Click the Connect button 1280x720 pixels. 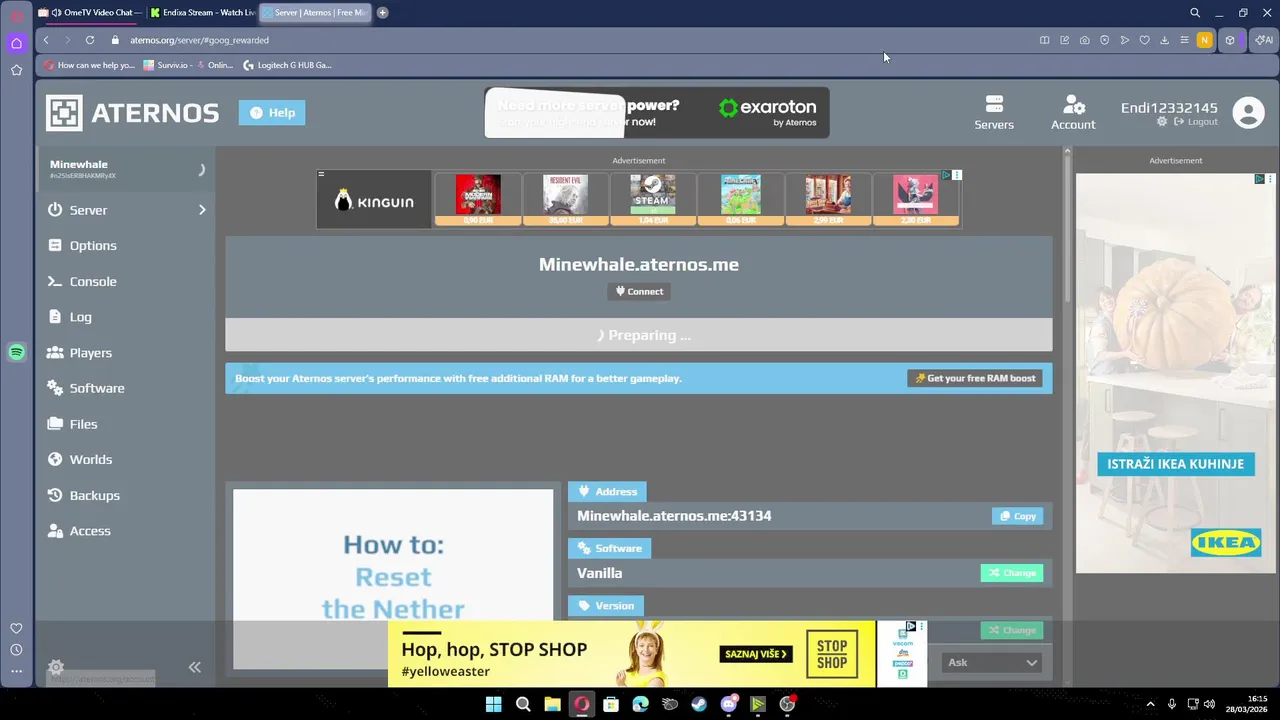pyautogui.click(x=639, y=291)
